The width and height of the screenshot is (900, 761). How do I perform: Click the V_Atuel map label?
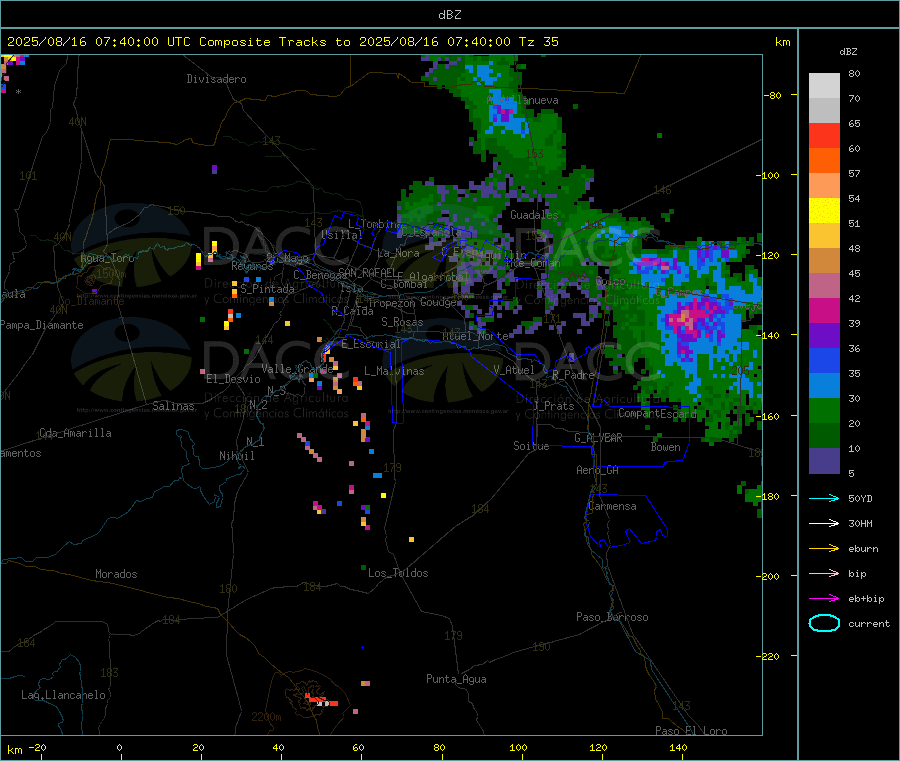click(514, 370)
